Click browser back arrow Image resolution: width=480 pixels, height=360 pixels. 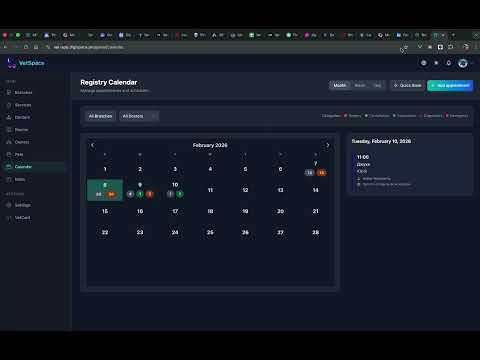click(5, 47)
